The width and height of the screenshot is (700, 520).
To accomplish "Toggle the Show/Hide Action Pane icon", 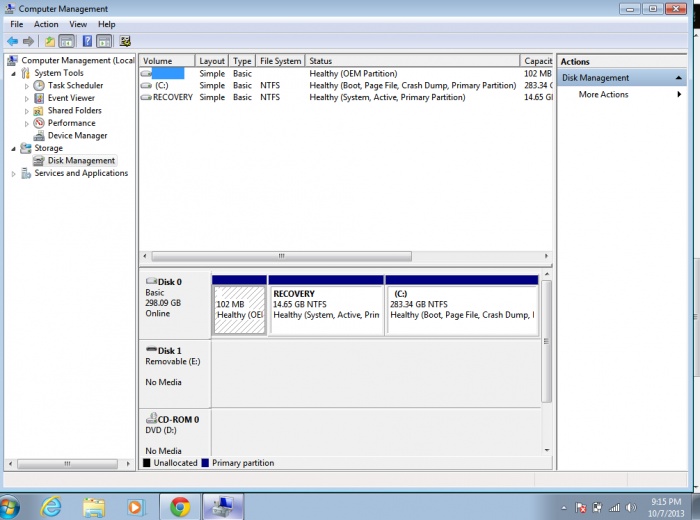I will click(104, 42).
